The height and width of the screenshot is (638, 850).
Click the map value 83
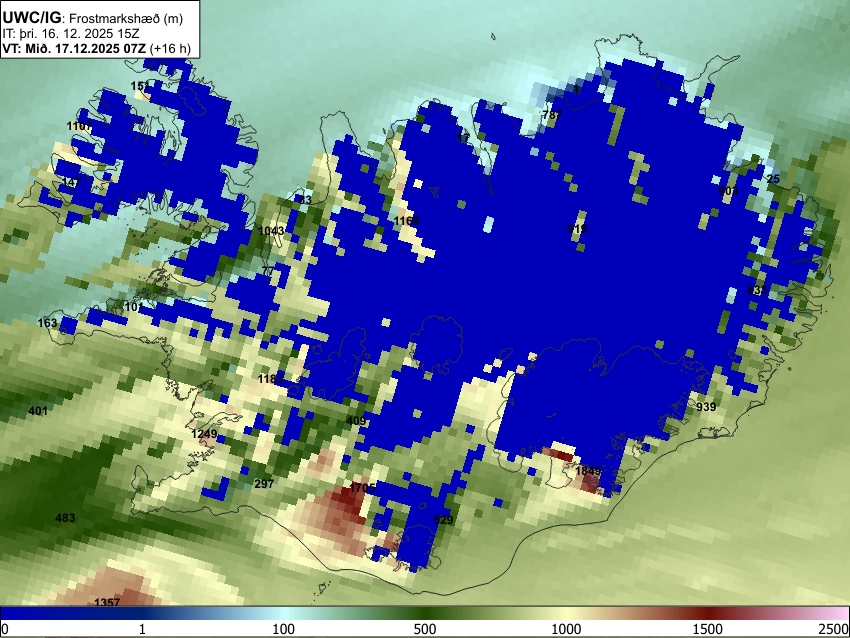[305, 200]
